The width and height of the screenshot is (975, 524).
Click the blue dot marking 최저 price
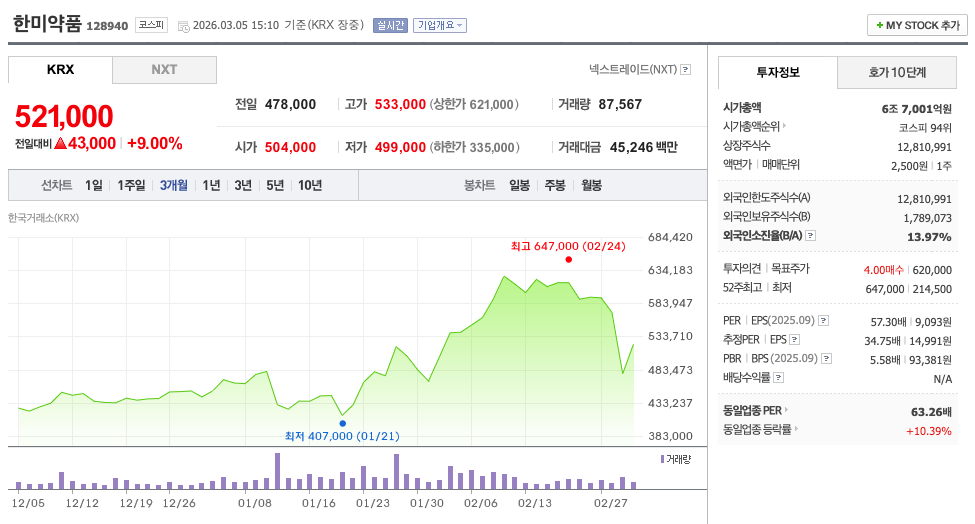343,423
